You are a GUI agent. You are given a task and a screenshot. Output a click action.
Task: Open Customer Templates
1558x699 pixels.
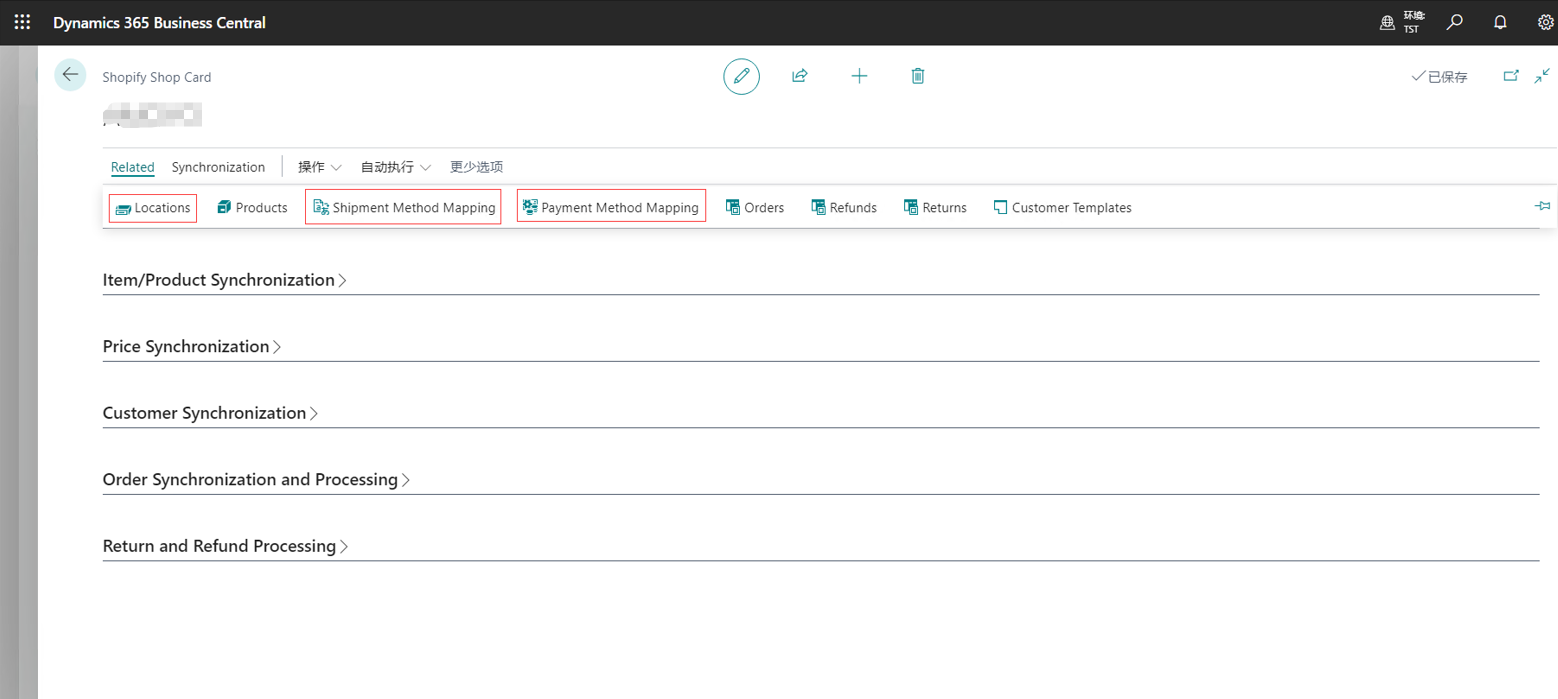point(1062,208)
